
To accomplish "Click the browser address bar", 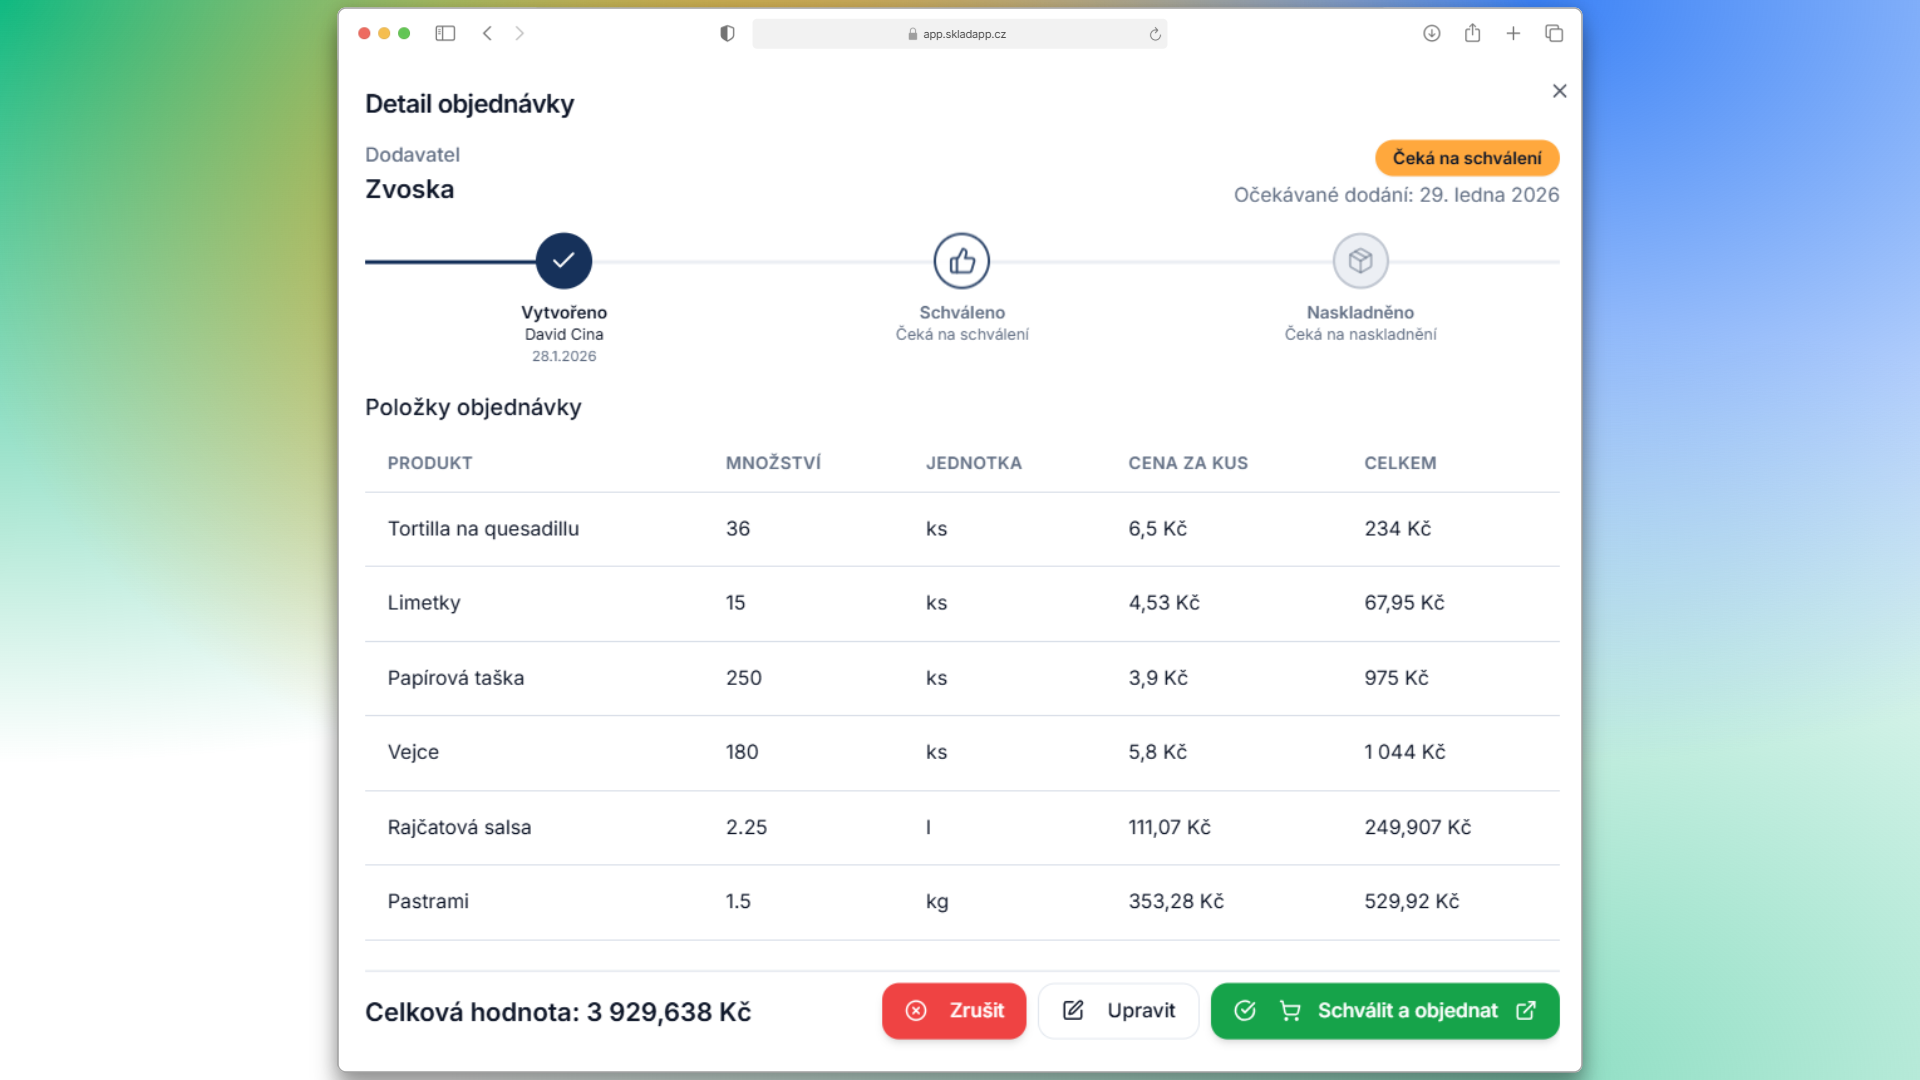I will (959, 33).
